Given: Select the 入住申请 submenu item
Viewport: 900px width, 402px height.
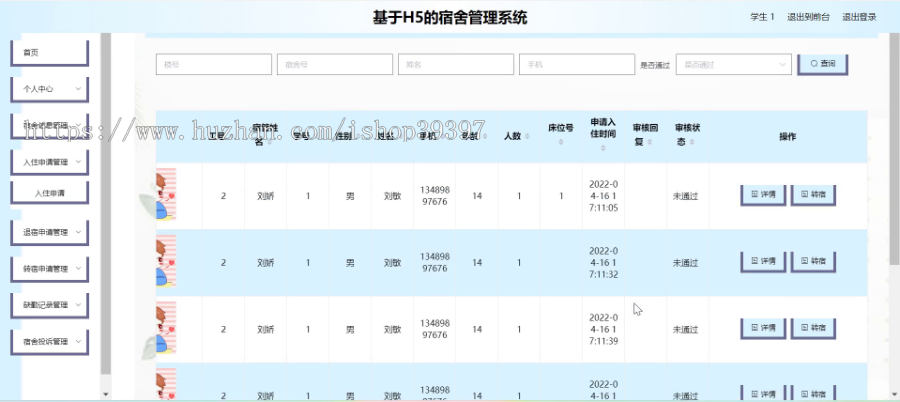Looking at the screenshot, I should pos(49,193).
